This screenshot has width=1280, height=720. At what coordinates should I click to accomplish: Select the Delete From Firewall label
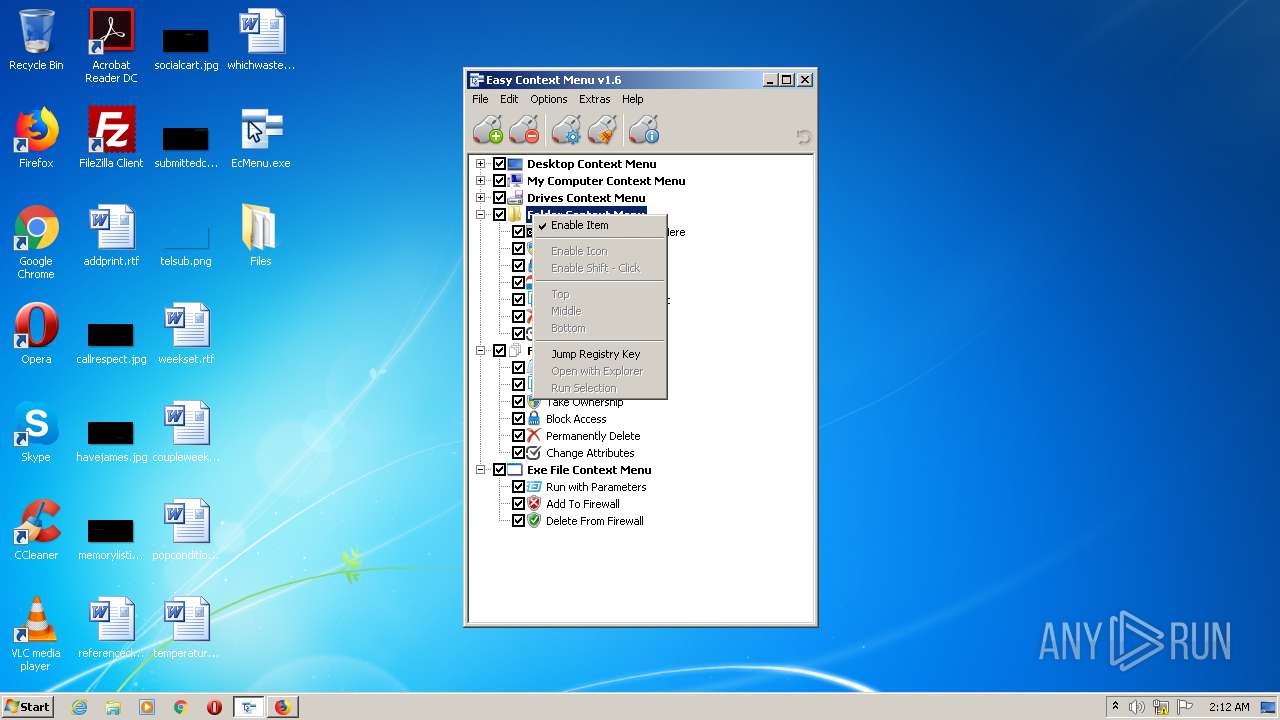(595, 521)
